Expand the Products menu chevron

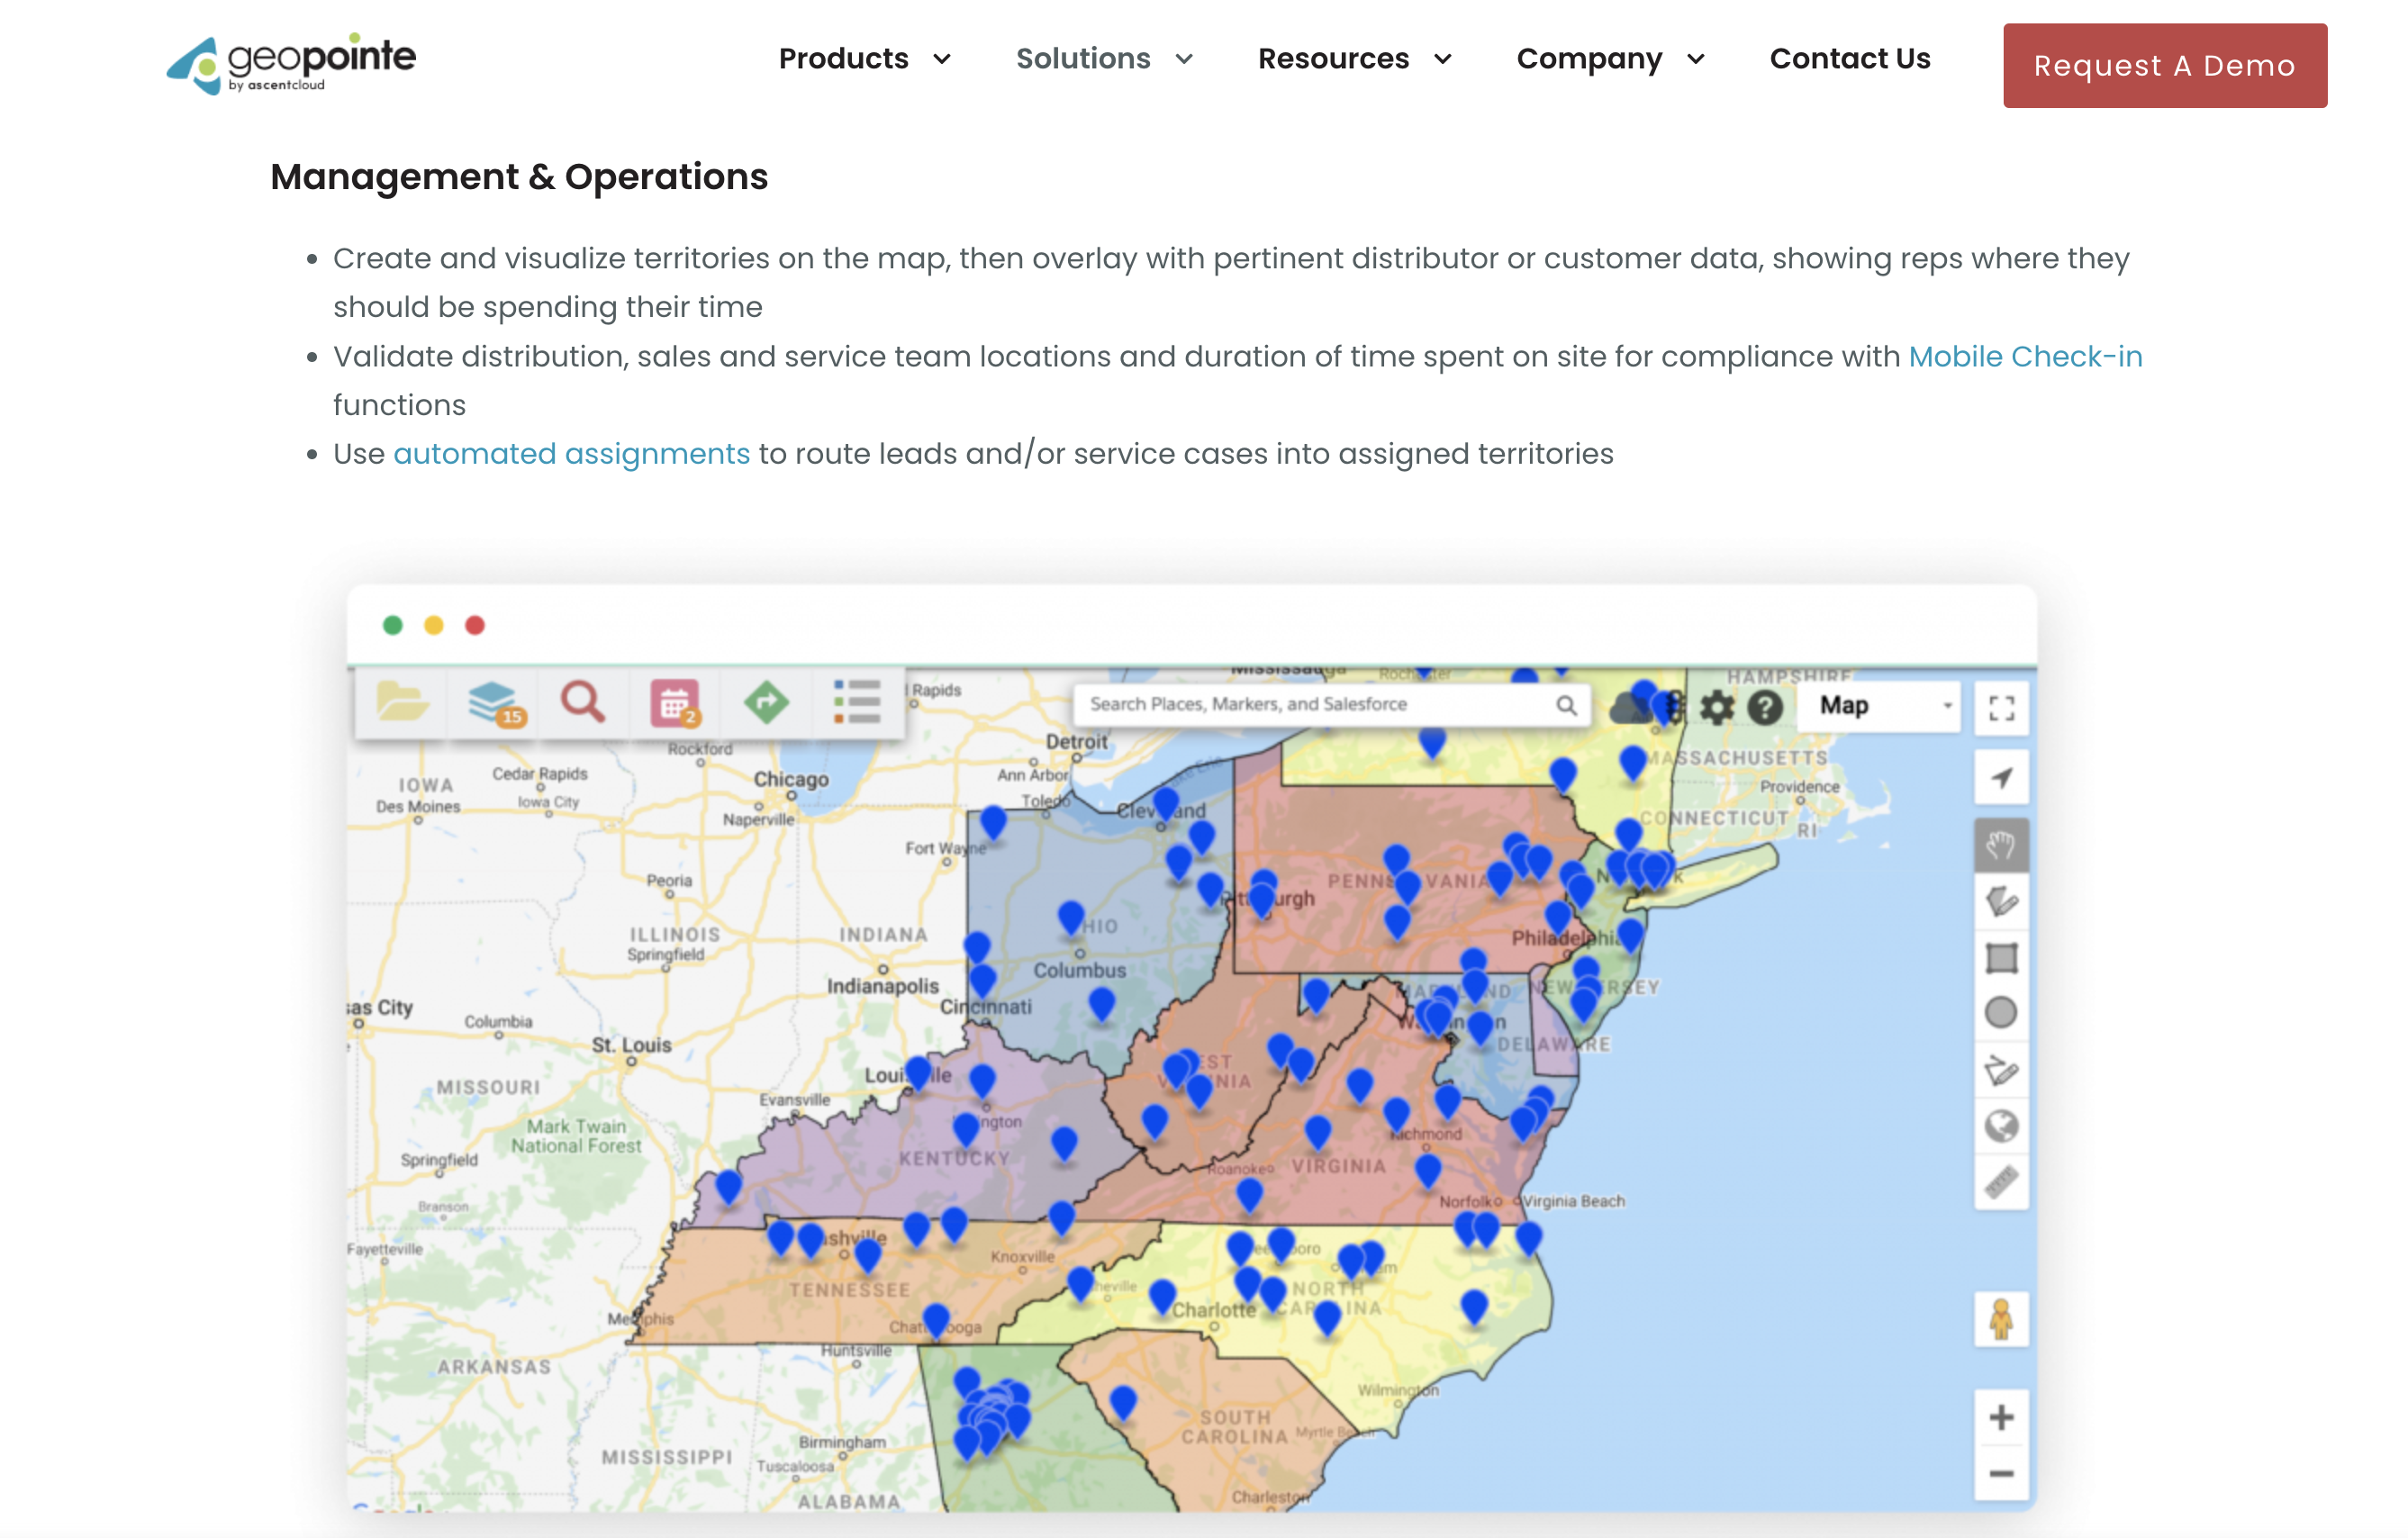(942, 59)
